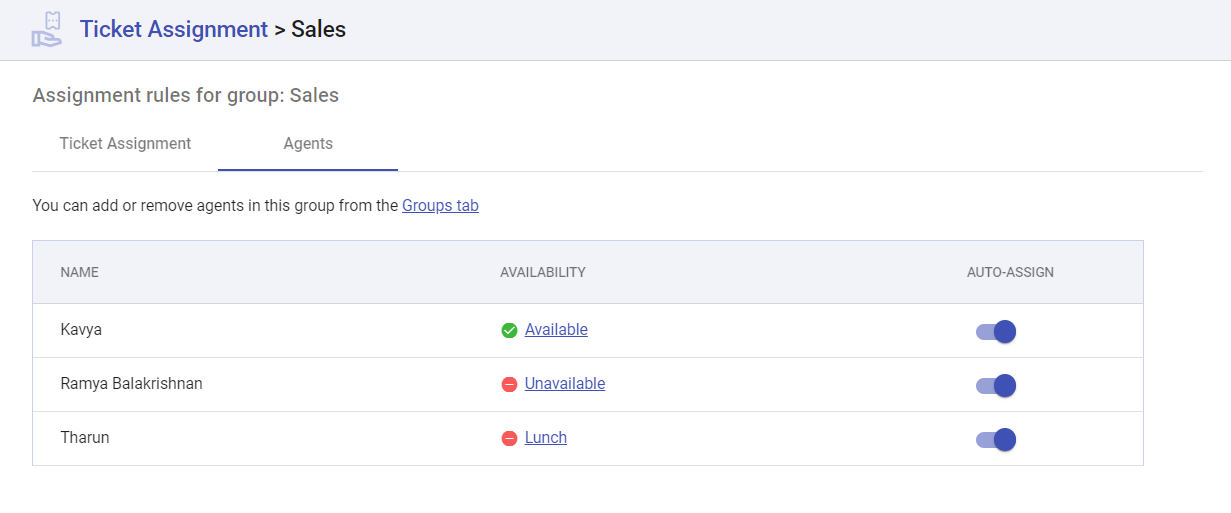1231x513 pixels.
Task: Select the Ramya Balakrishnan name cell
Action: (131, 384)
